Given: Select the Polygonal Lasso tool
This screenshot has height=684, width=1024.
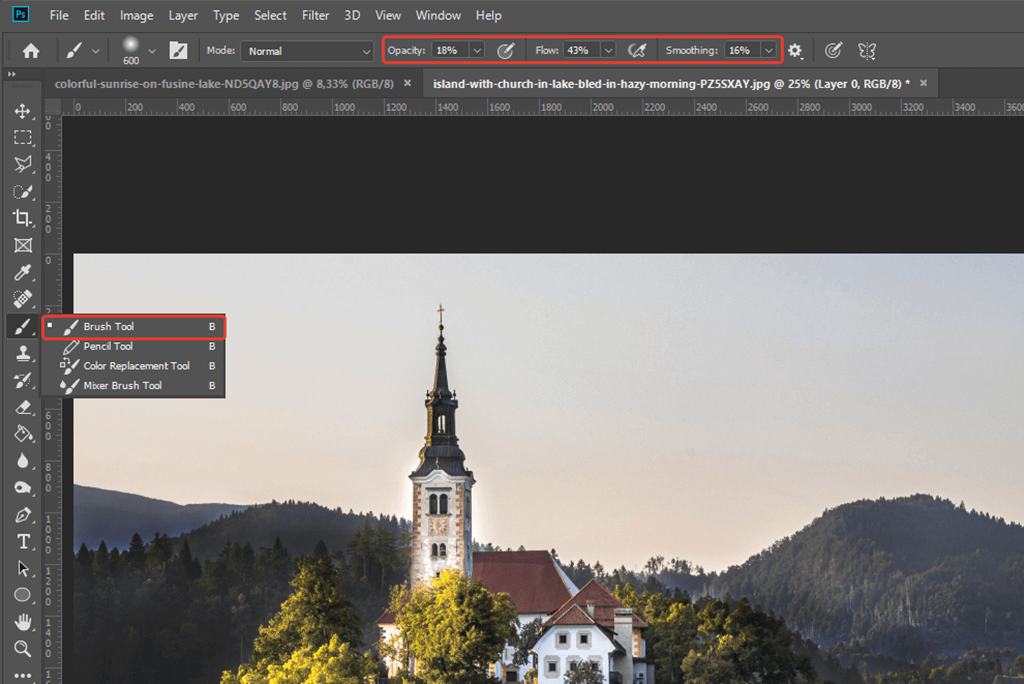Looking at the screenshot, I should pyautogui.click(x=23, y=165).
